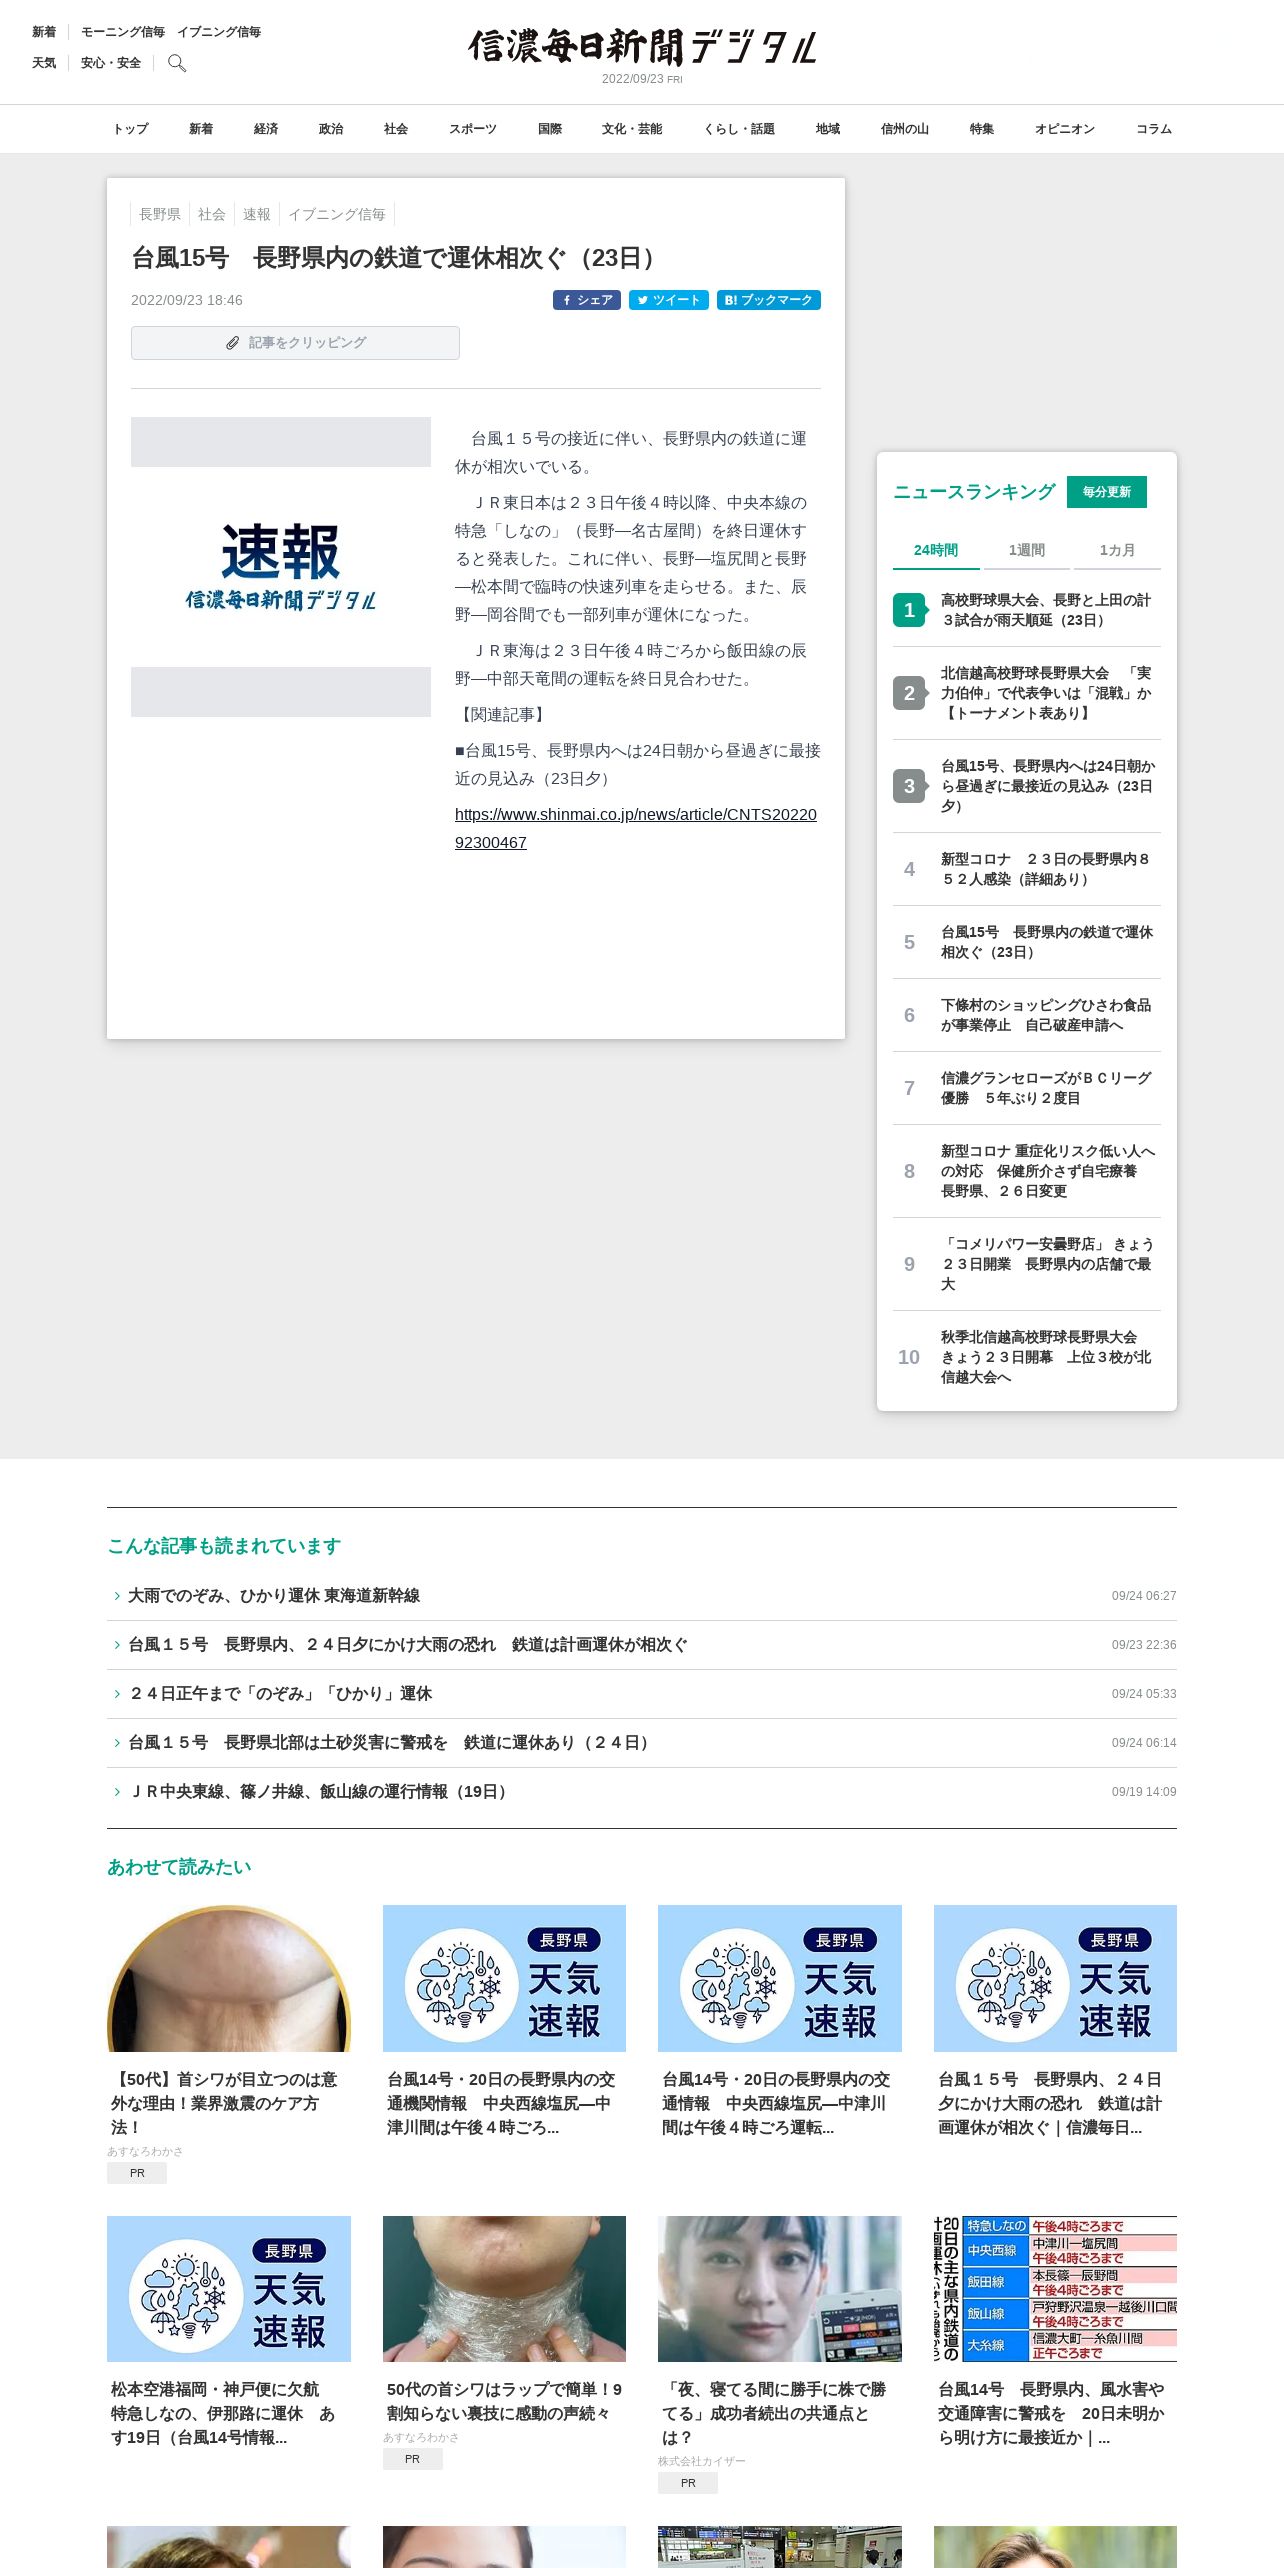Open the 社会 navigation section
This screenshot has width=1284, height=2568.
[396, 129]
